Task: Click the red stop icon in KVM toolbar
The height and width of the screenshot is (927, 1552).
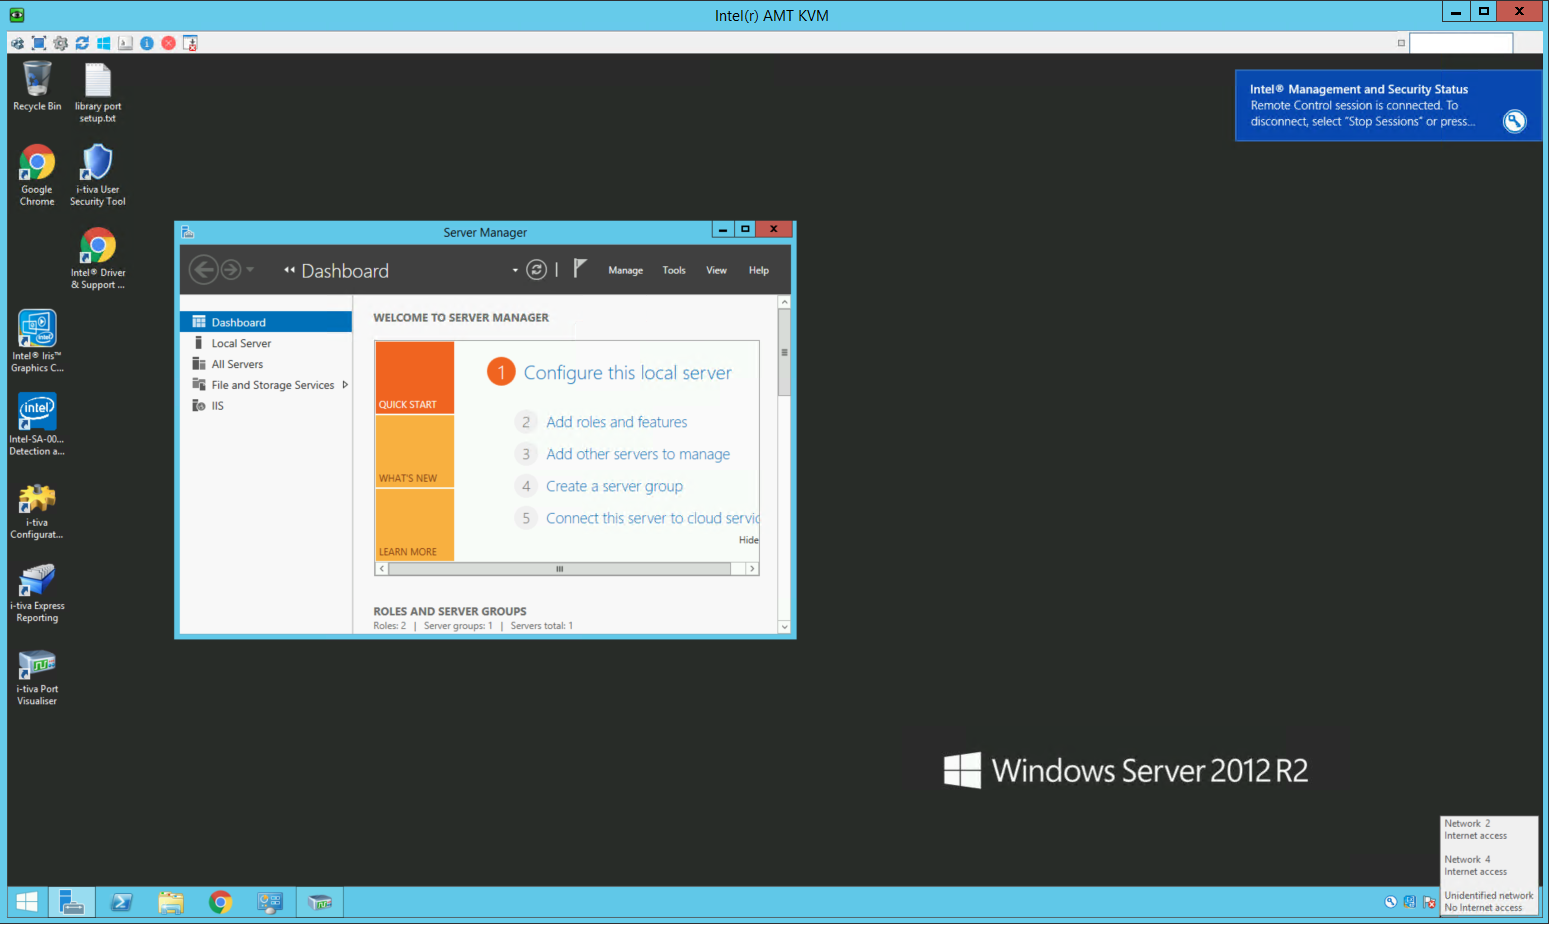Action: pyautogui.click(x=169, y=43)
